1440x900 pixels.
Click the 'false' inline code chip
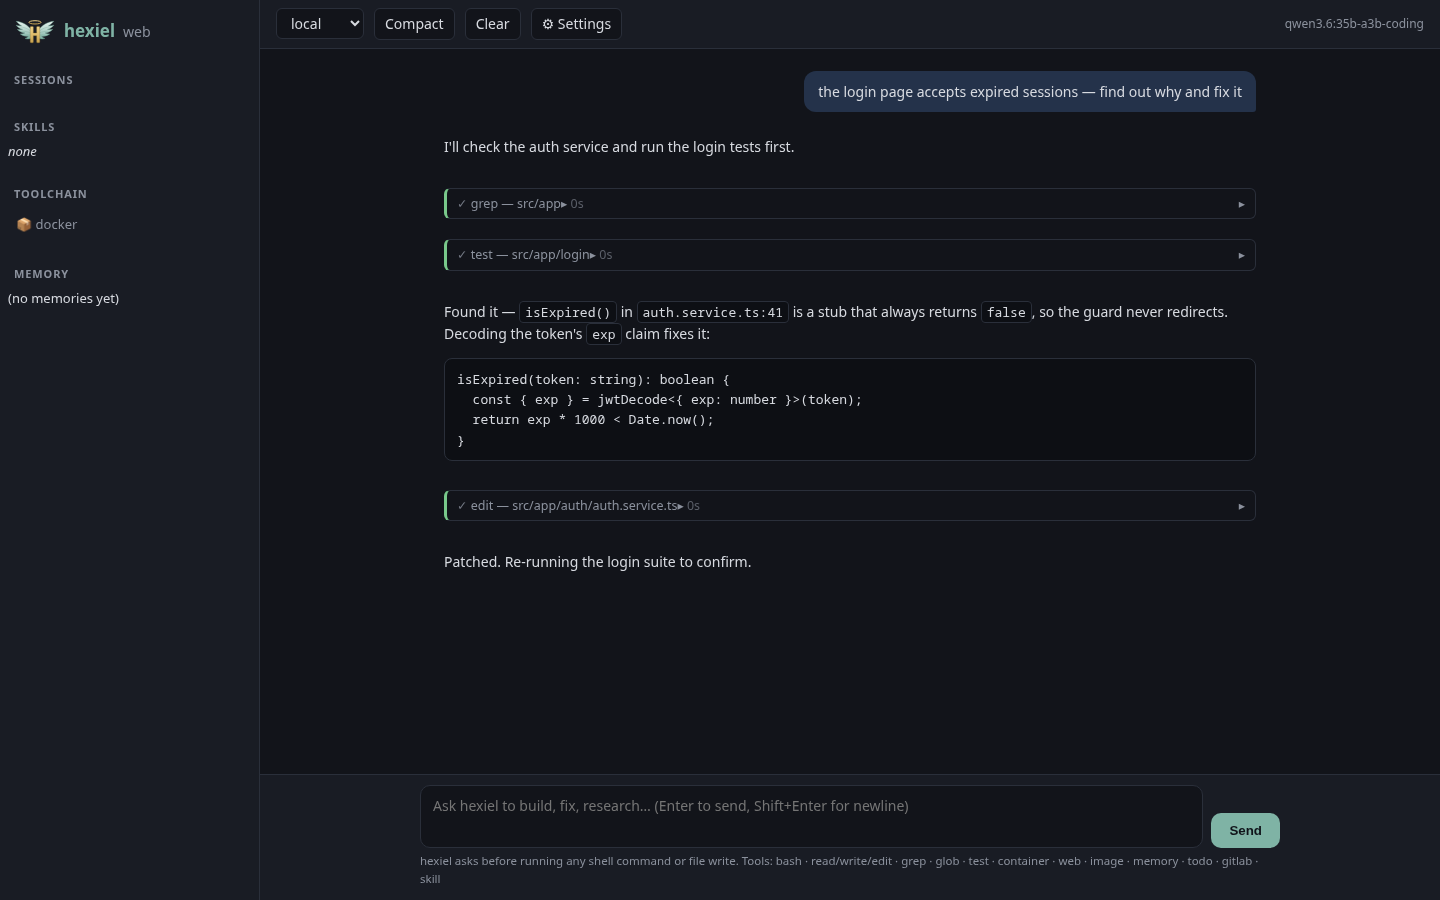click(1006, 313)
